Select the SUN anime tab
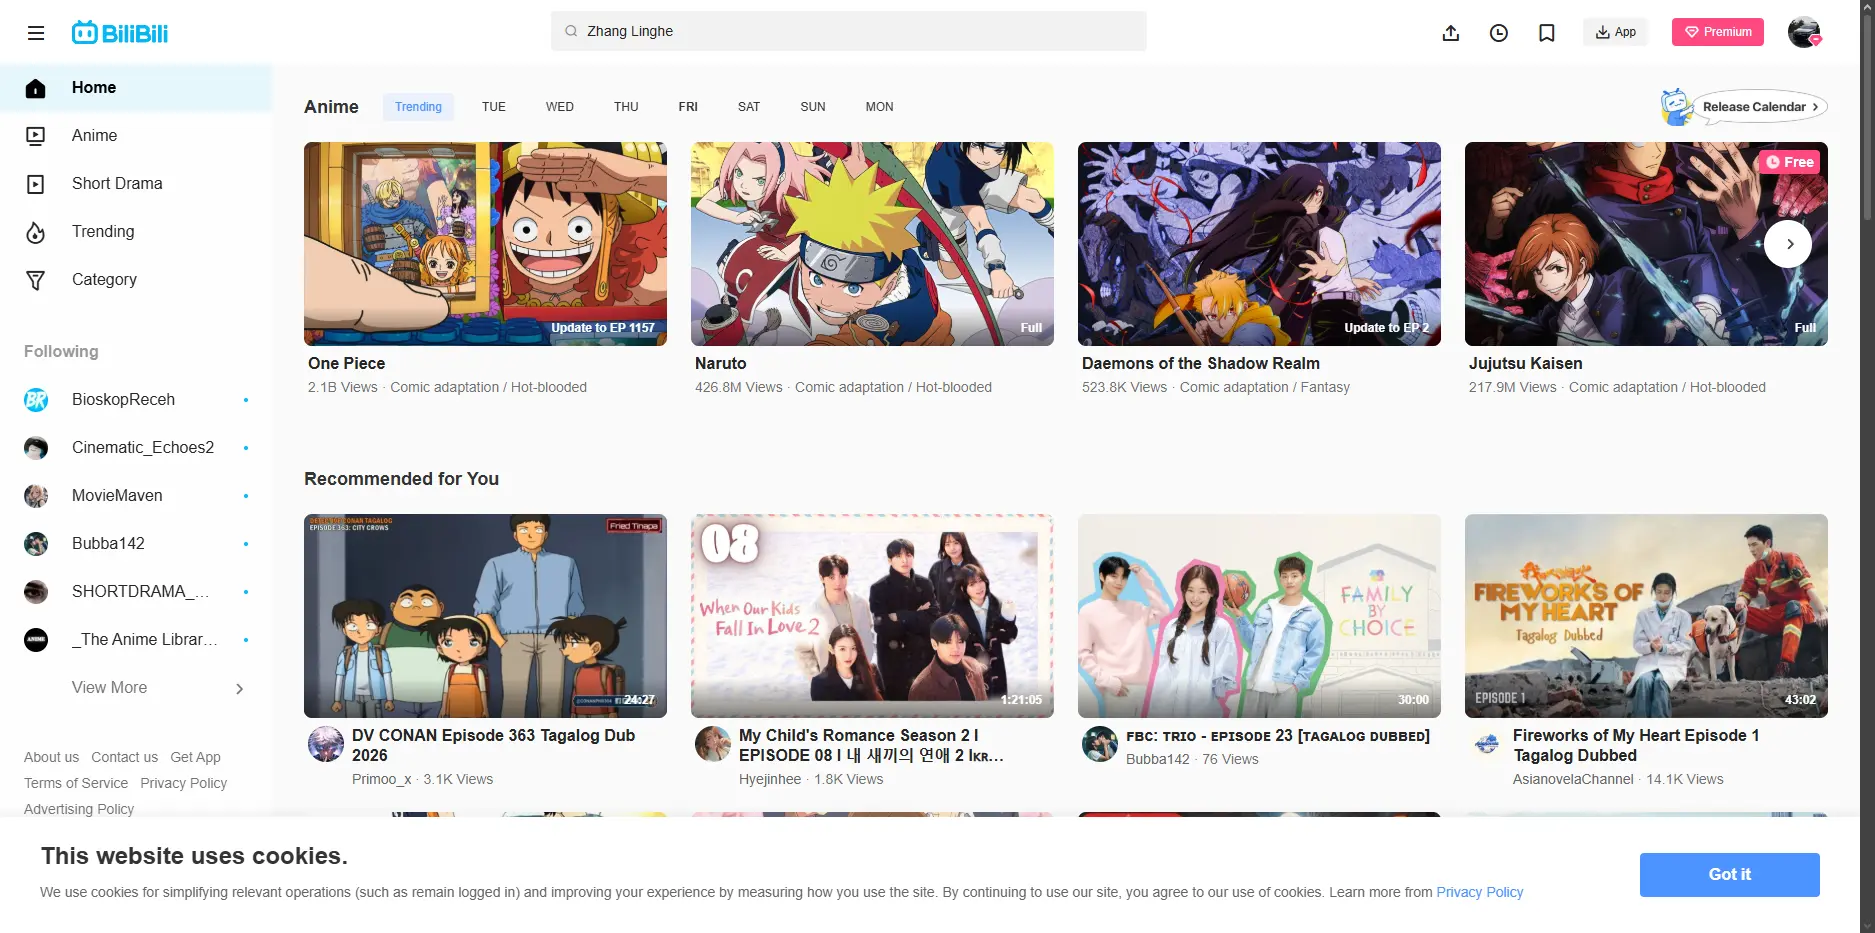This screenshot has width=1875, height=933. 813,107
